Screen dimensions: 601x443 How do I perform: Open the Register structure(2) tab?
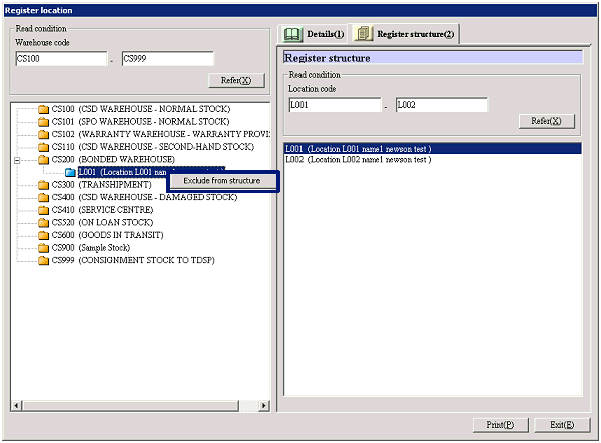click(405, 35)
